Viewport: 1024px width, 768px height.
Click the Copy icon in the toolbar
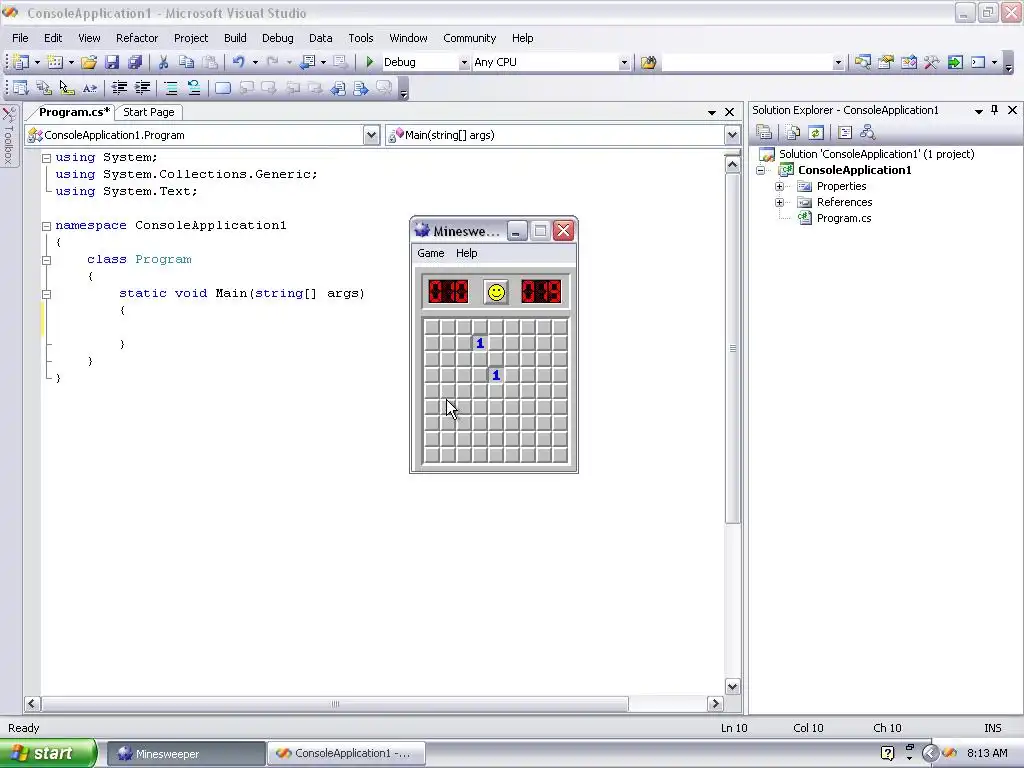click(x=186, y=62)
